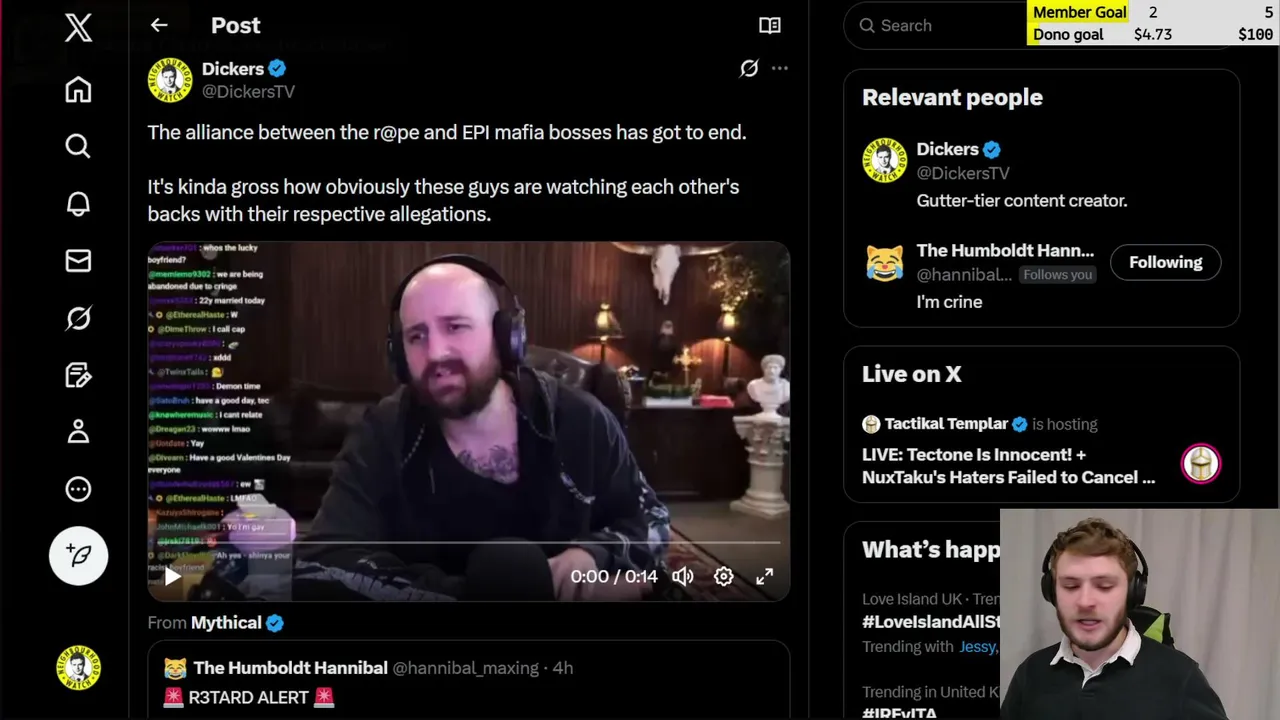Screen dimensions: 1280x720
Task: Click in the Search input field
Action: click(935, 26)
